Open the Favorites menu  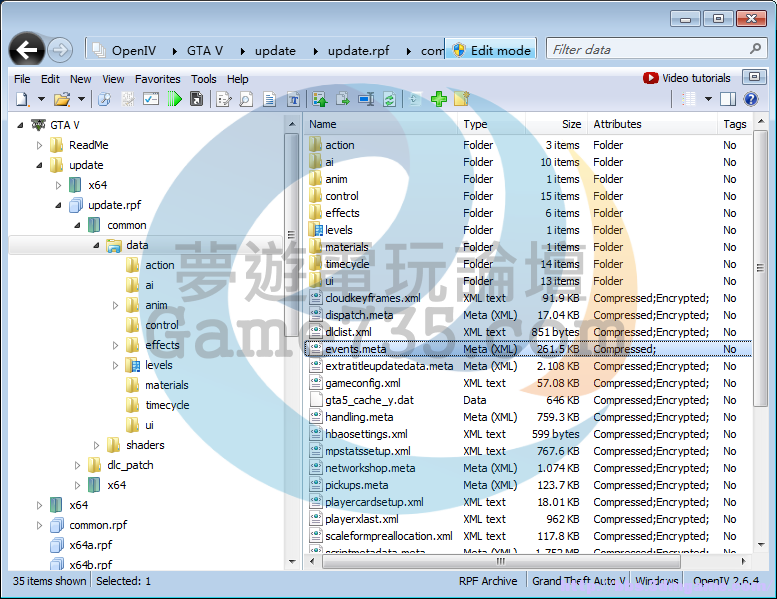(158, 79)
